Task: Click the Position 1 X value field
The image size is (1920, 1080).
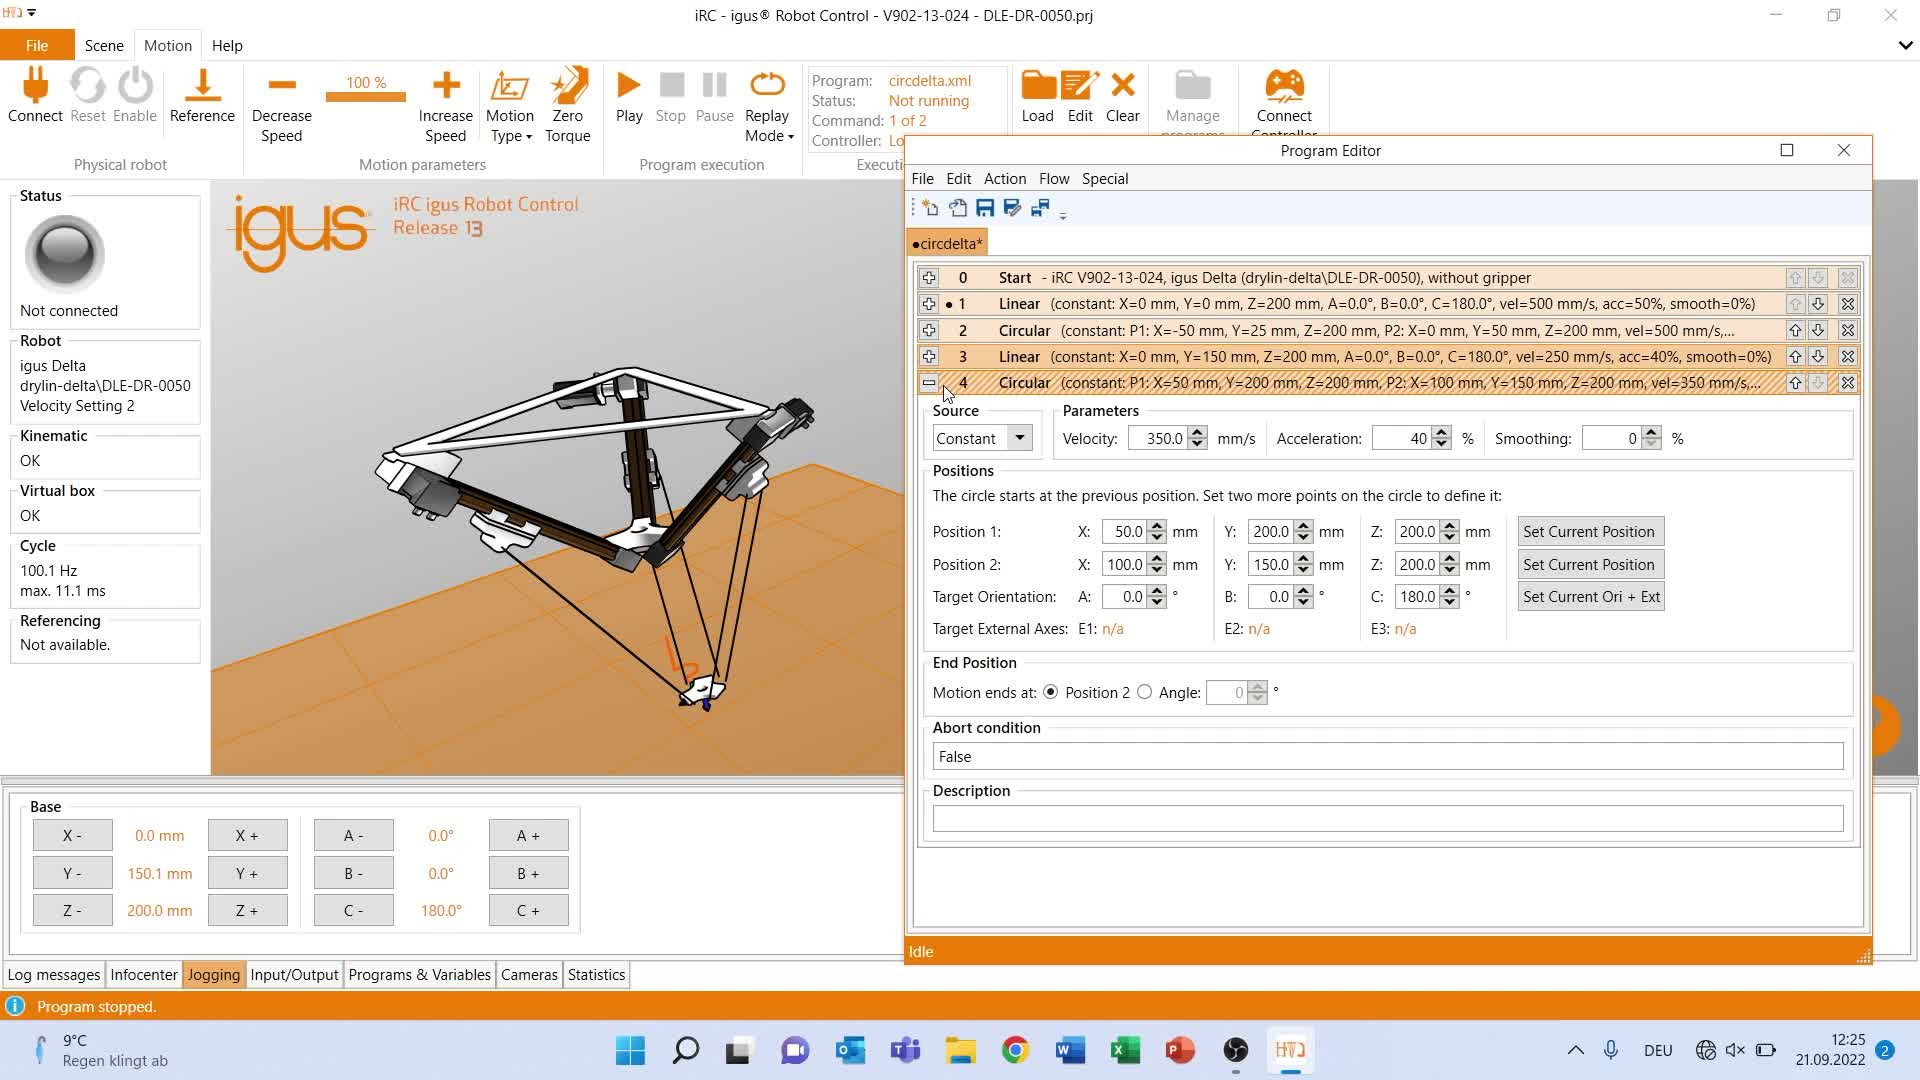Action: pos(1124,532)
